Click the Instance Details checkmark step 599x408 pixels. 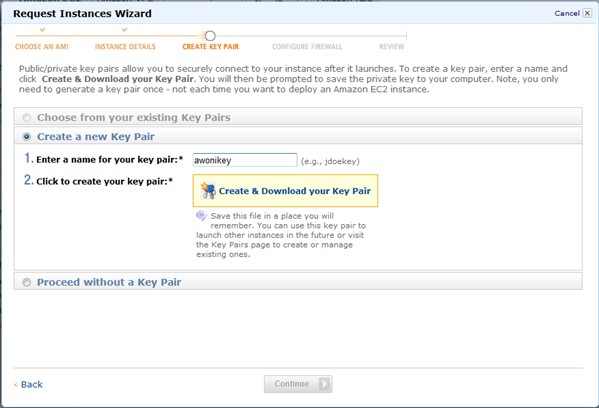pyautogui.click(x=125, y=29)
